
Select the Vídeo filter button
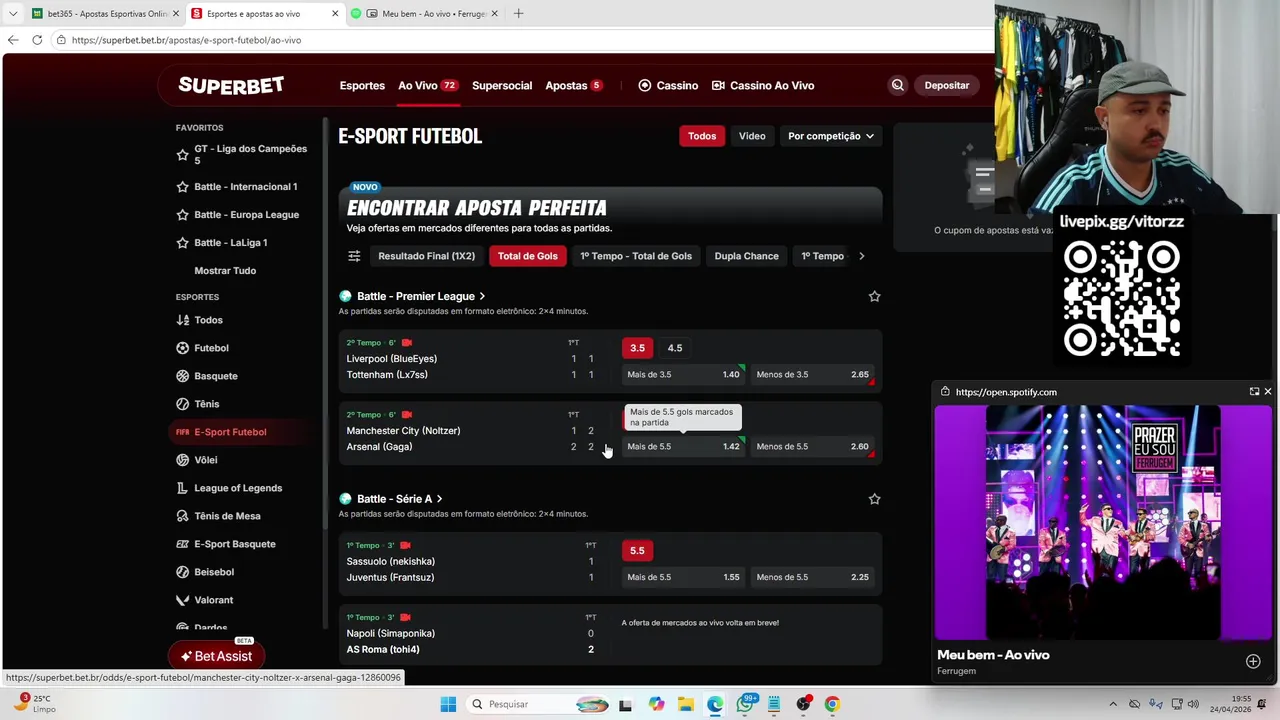coord(752,136)
